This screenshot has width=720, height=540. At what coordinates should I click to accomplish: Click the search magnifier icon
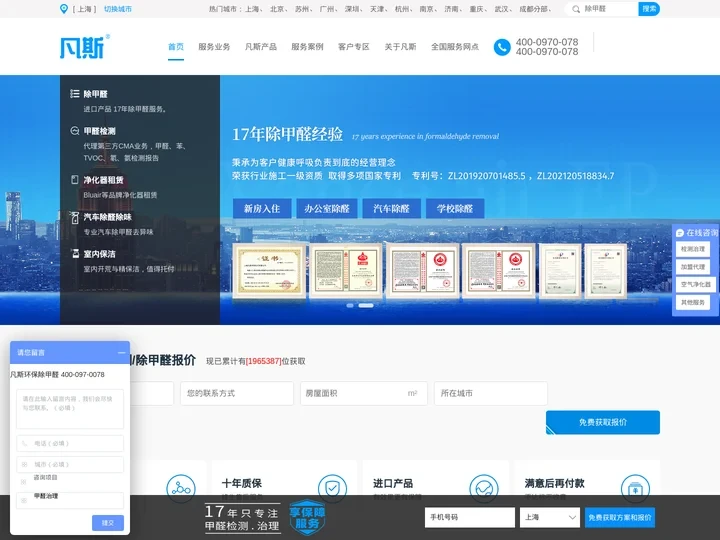tap(576, 9)
